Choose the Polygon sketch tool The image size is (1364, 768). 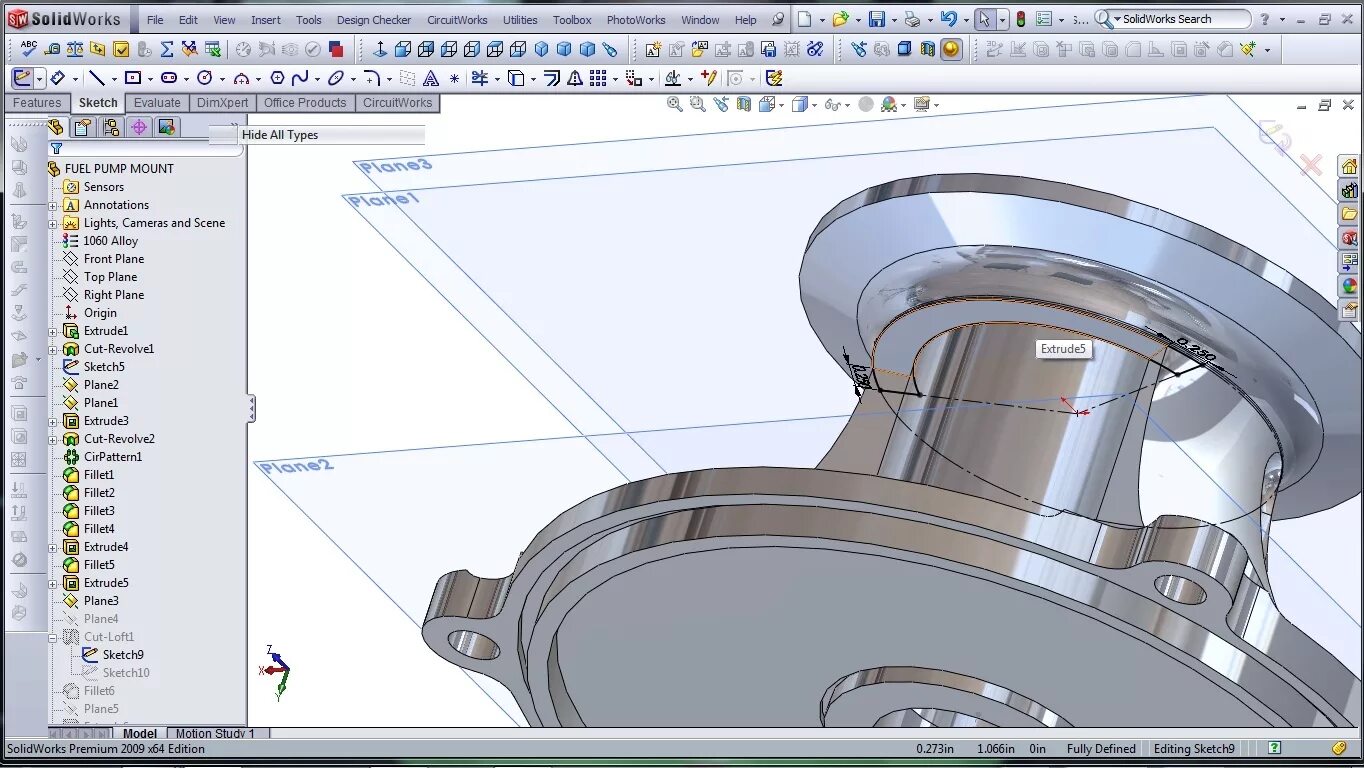277,78
